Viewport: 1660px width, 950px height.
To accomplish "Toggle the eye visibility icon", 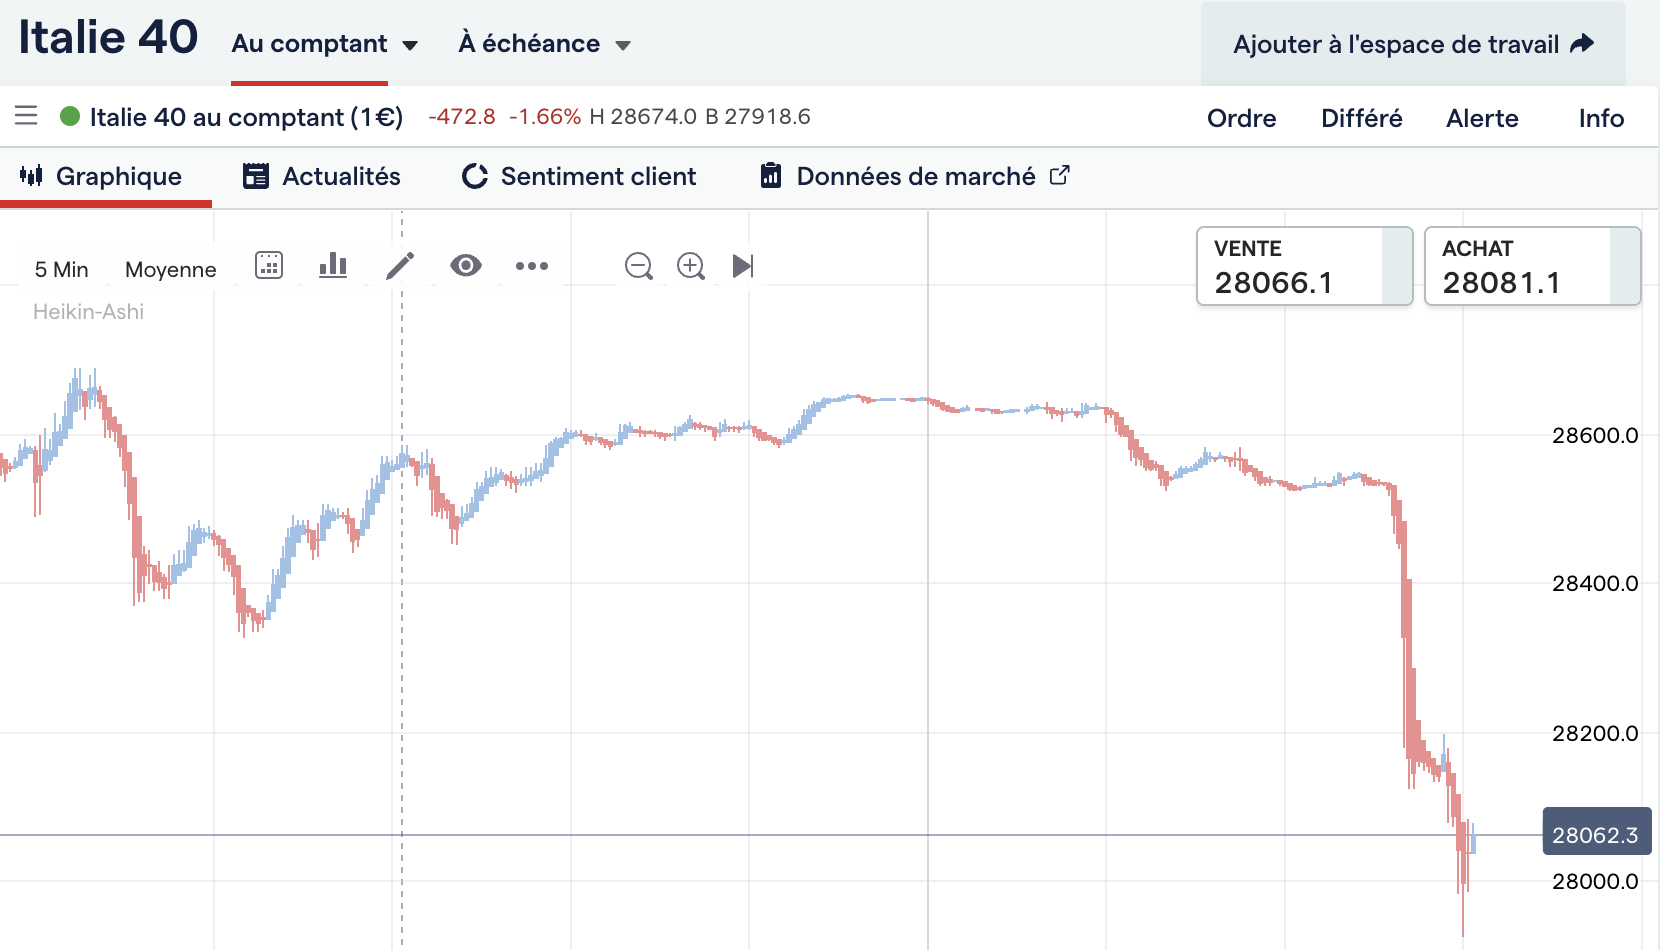I will (466, 266).
